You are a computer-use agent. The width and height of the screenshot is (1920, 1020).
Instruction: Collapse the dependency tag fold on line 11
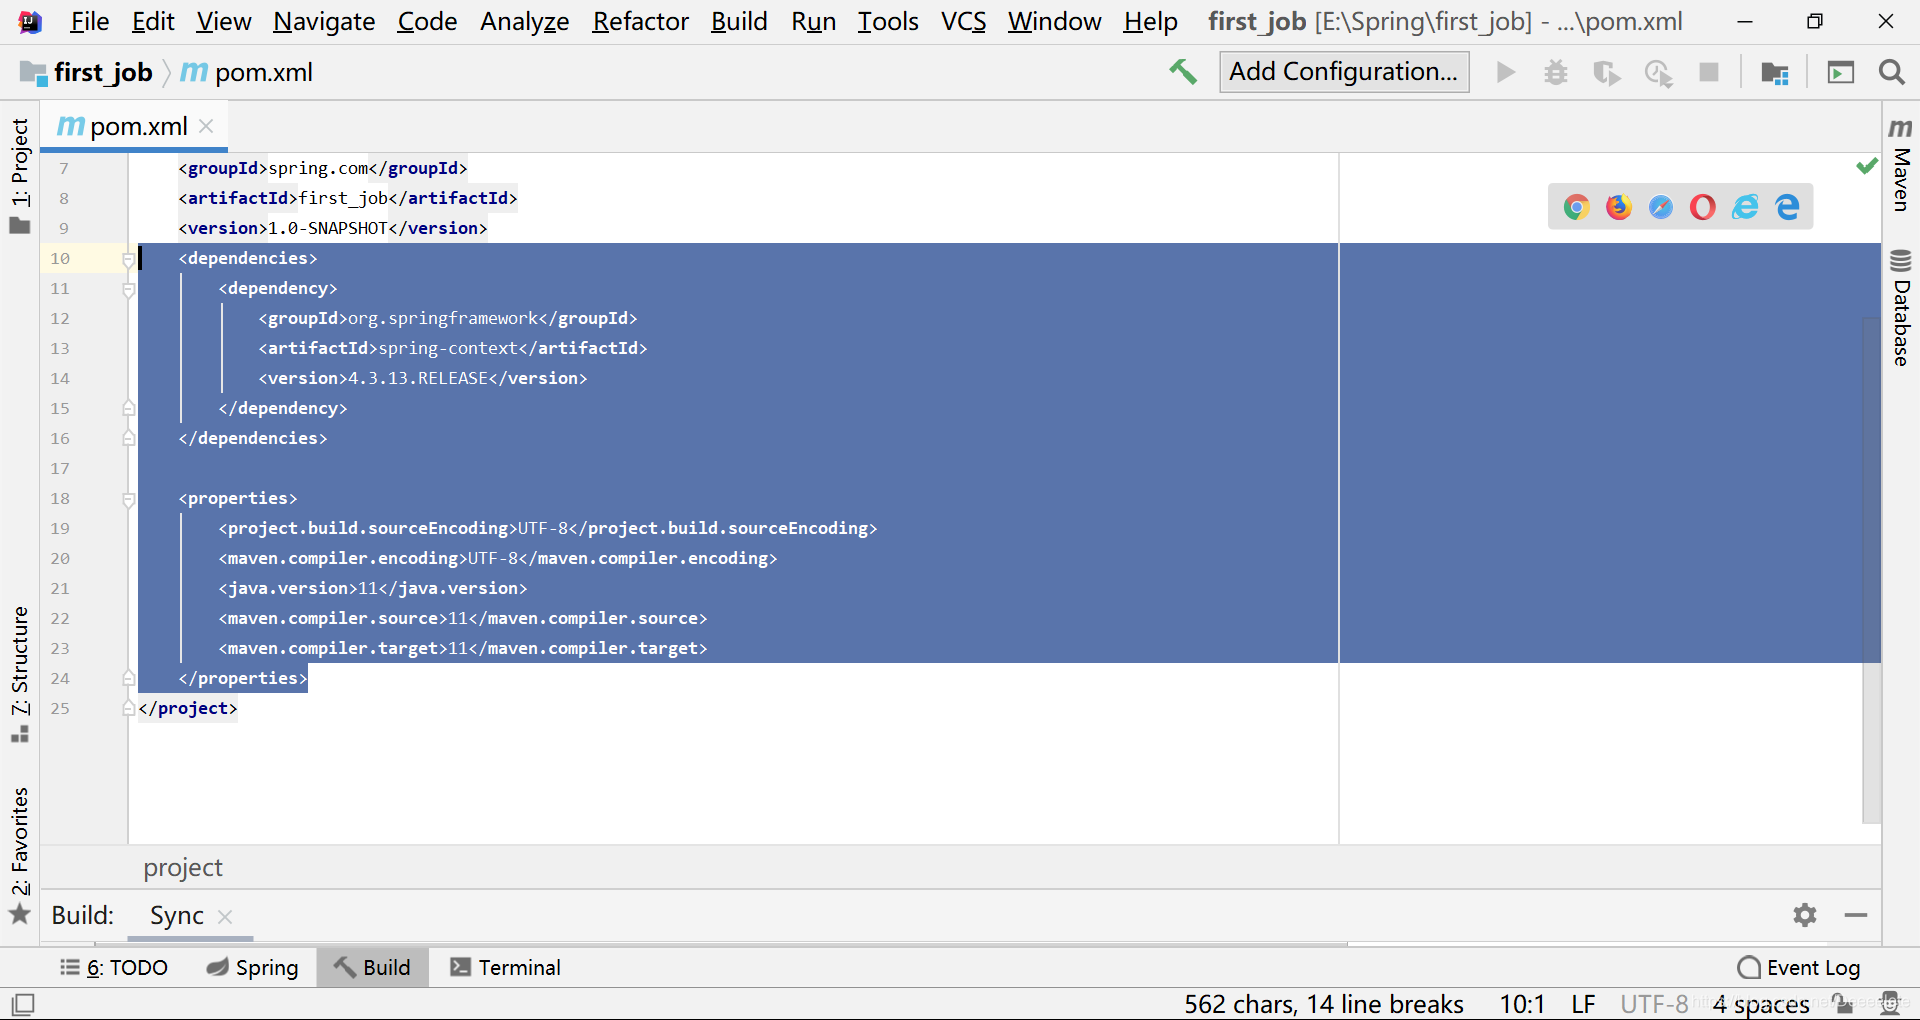(x=128, y=289)
